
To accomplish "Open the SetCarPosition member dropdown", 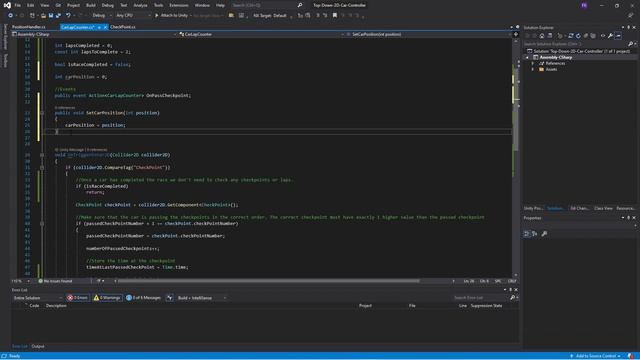I will tap(430, 34).
